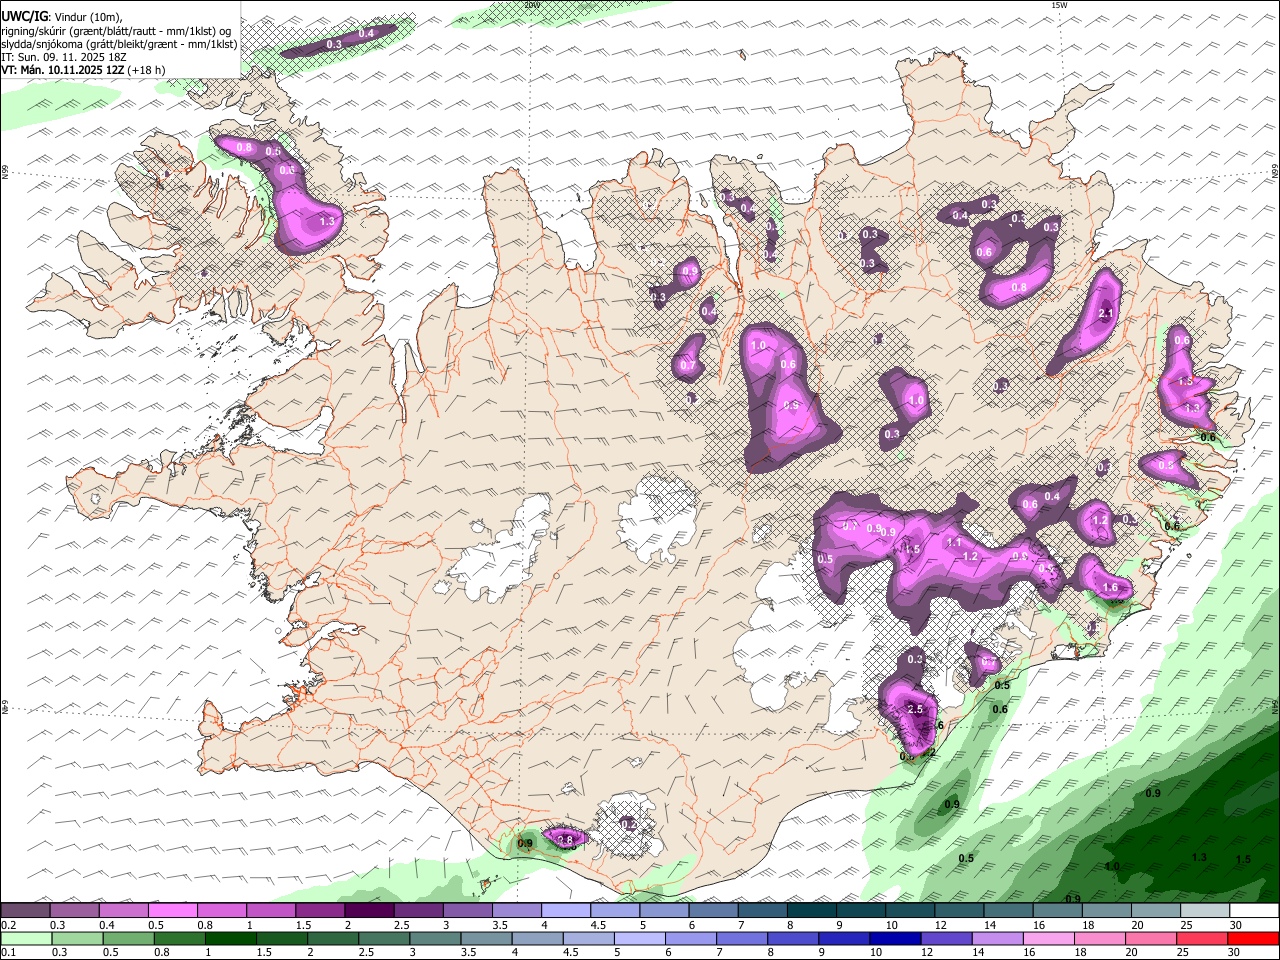1280x960 pixels.
Task: Click the 'UWC/IG' title text
Action: [x=24, y=15]
